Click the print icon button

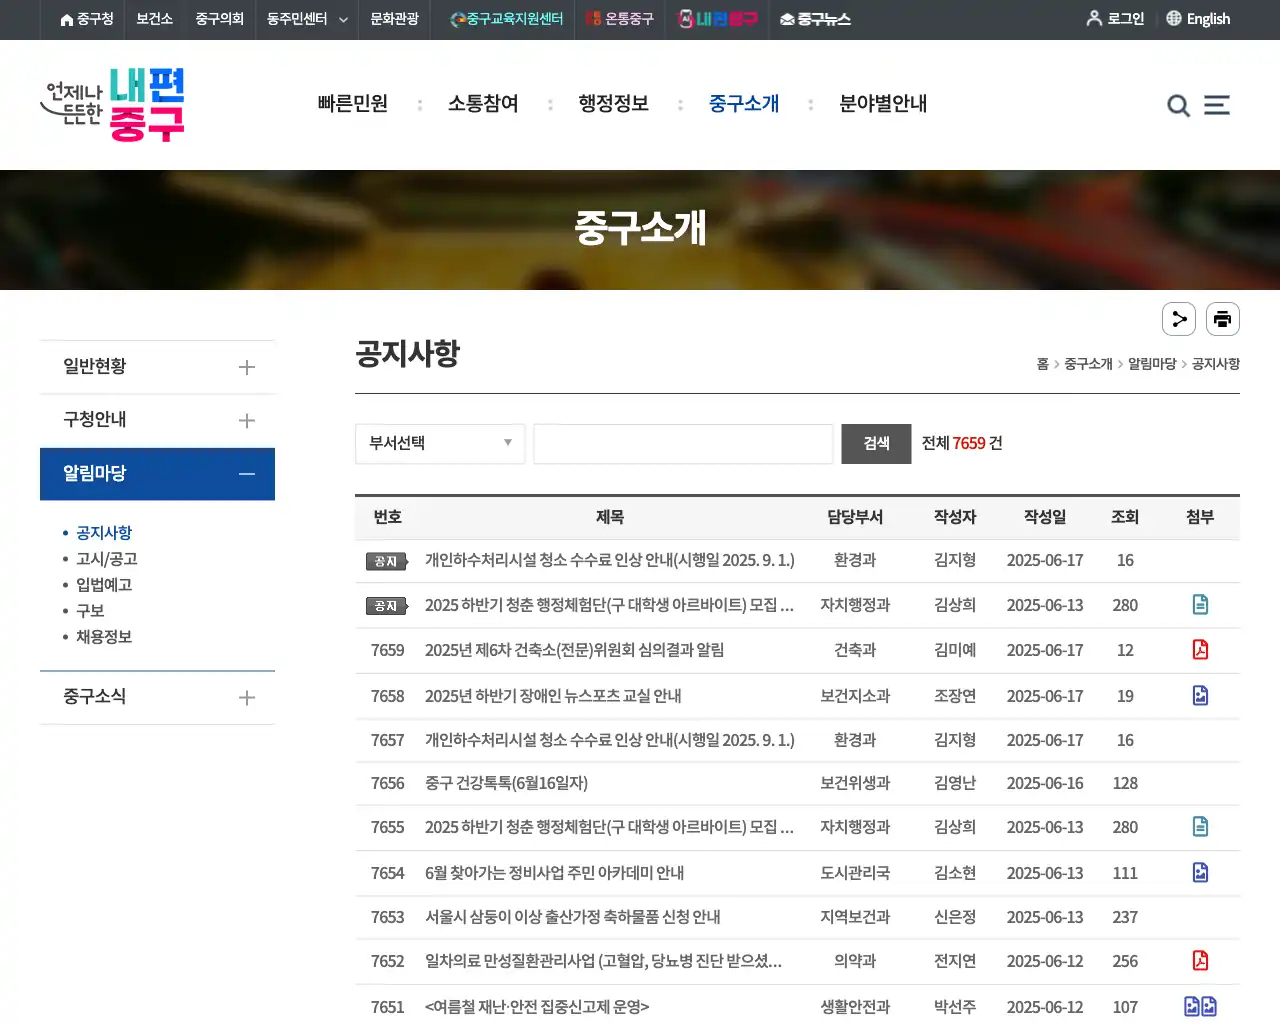click(1223, 319)
